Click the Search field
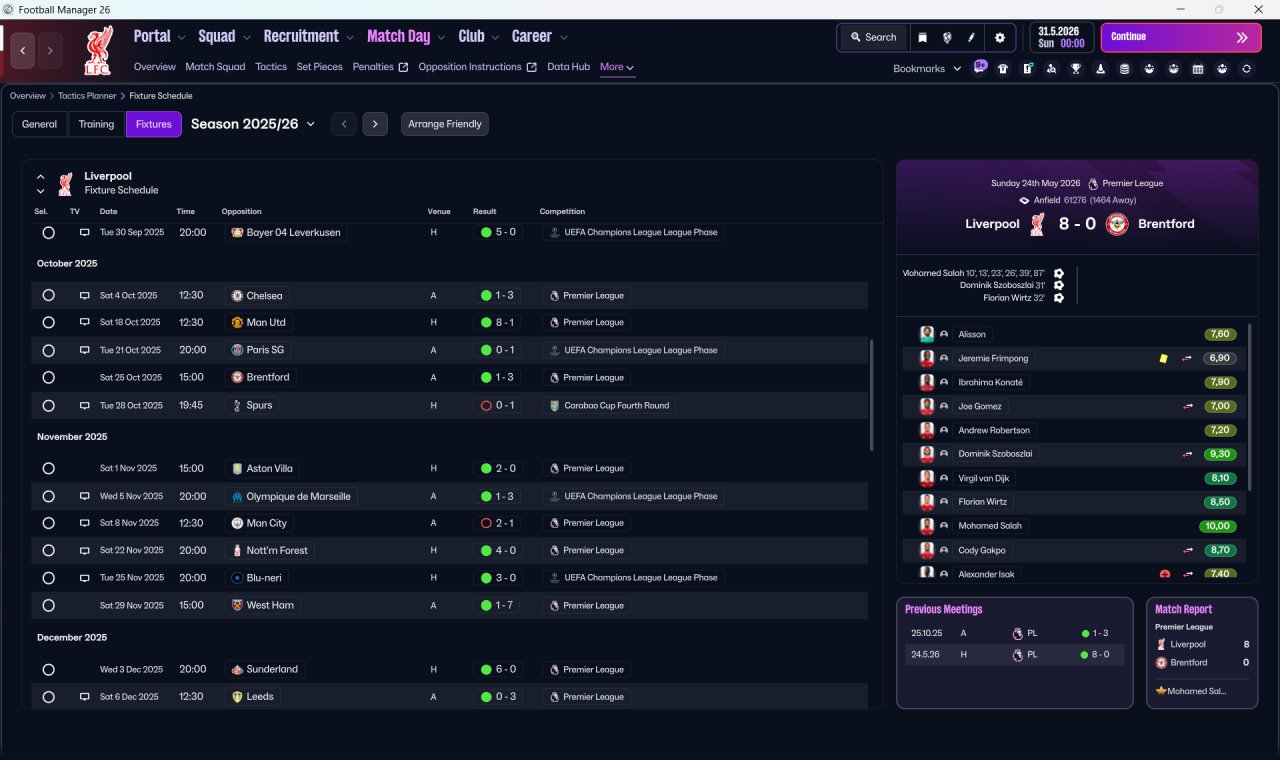The image size is (1280, 760). pos(873,37)
